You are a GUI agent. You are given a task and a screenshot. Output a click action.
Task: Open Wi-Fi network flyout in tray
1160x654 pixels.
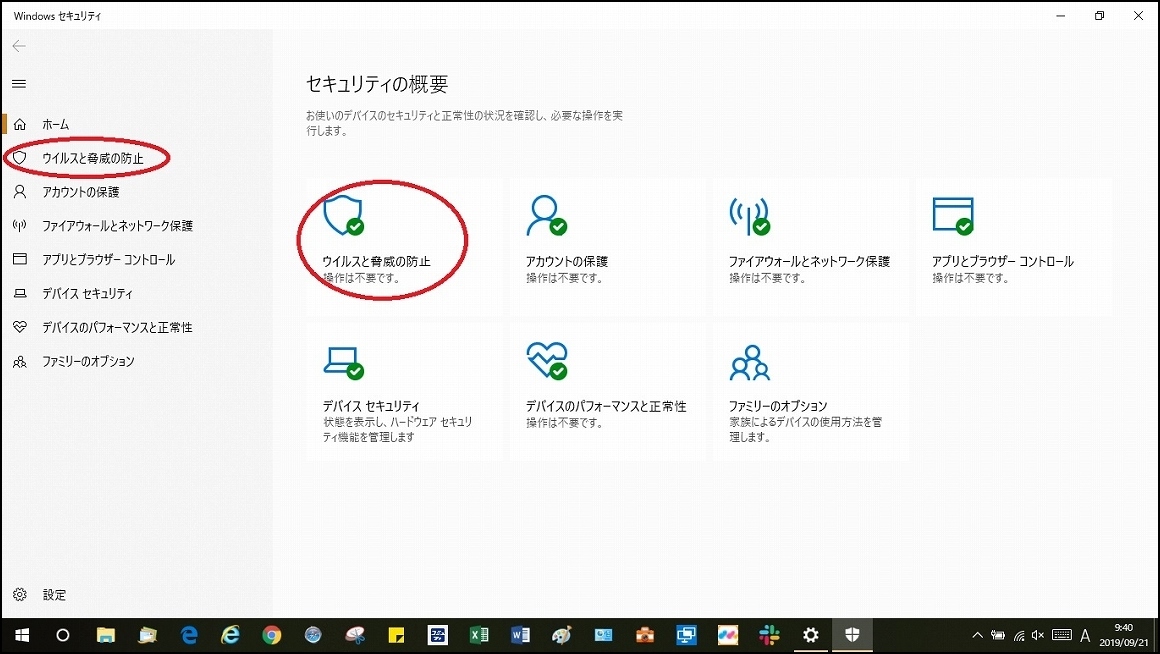(x=1019, y=636)
